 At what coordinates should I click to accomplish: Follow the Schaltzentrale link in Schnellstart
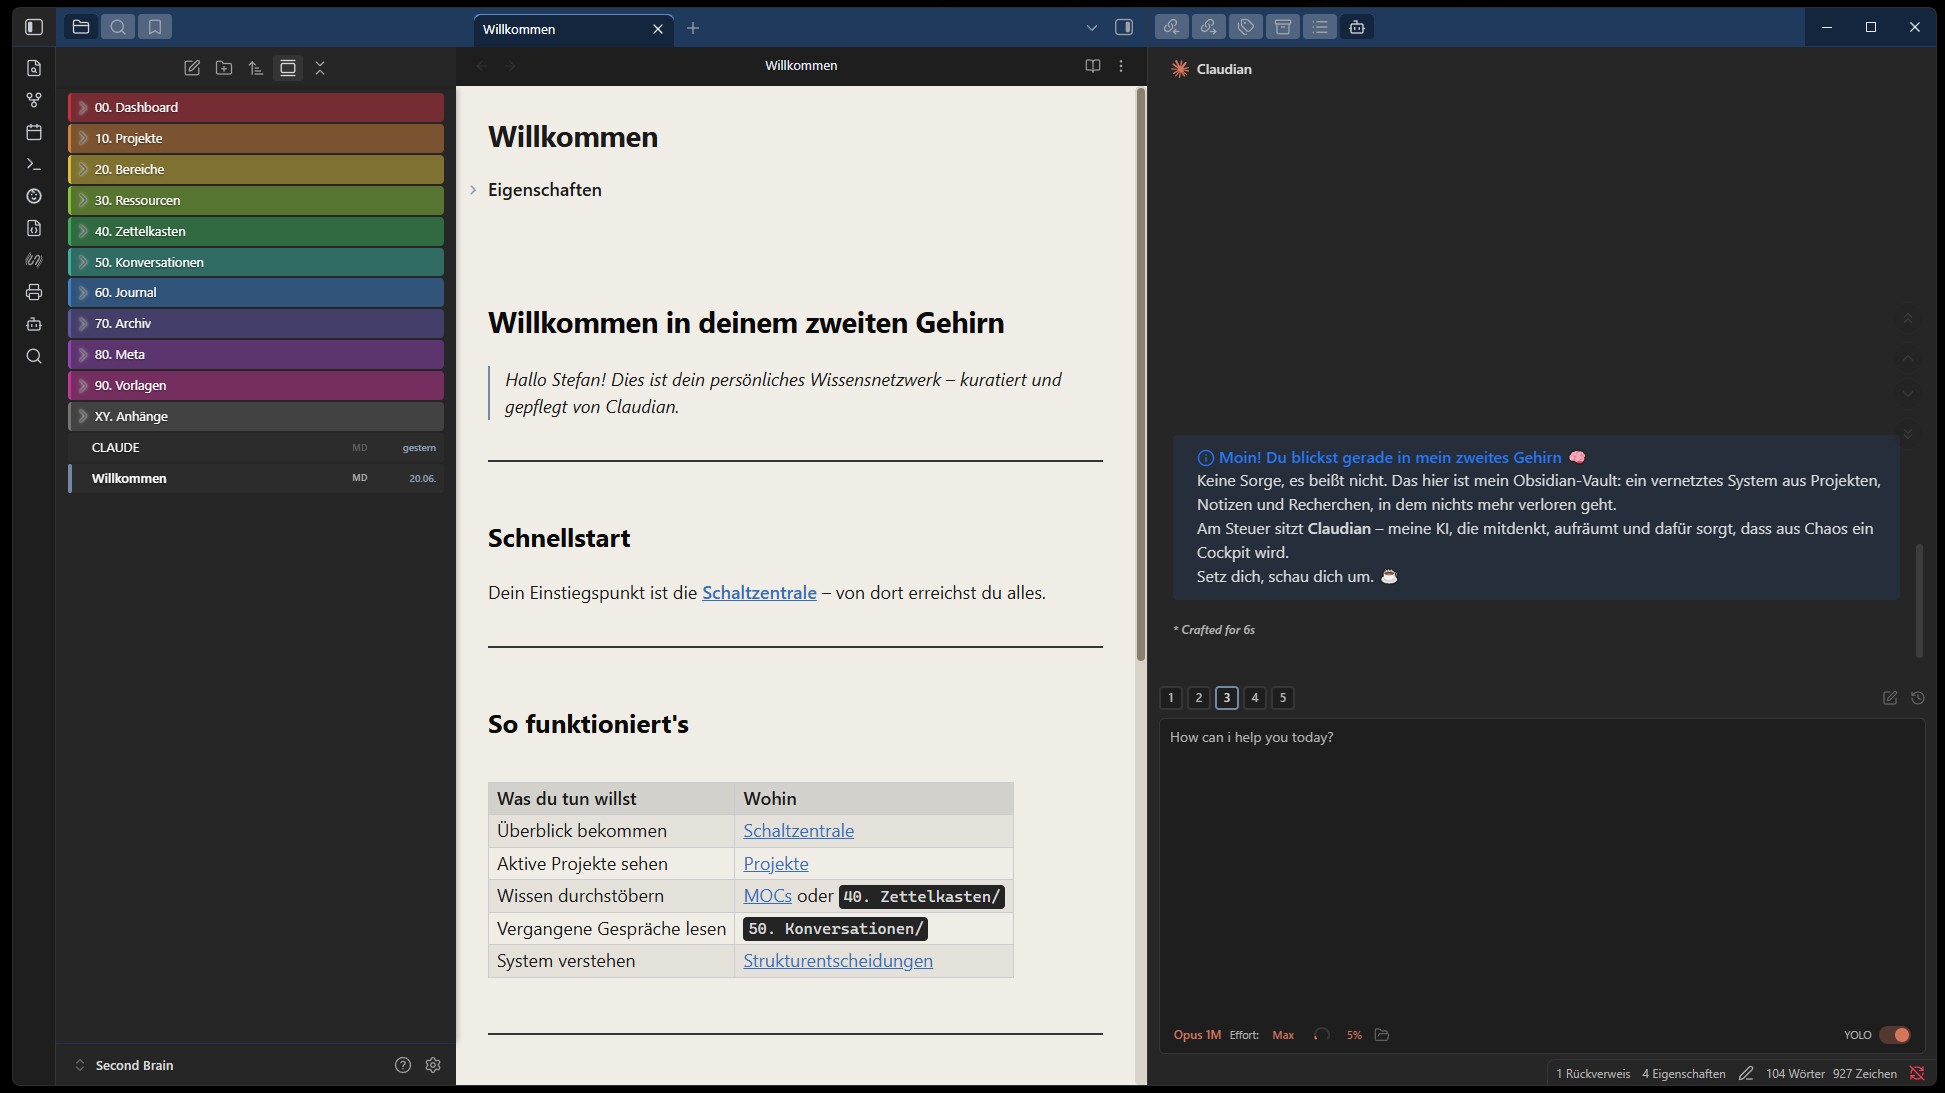(x=759, y=593)
